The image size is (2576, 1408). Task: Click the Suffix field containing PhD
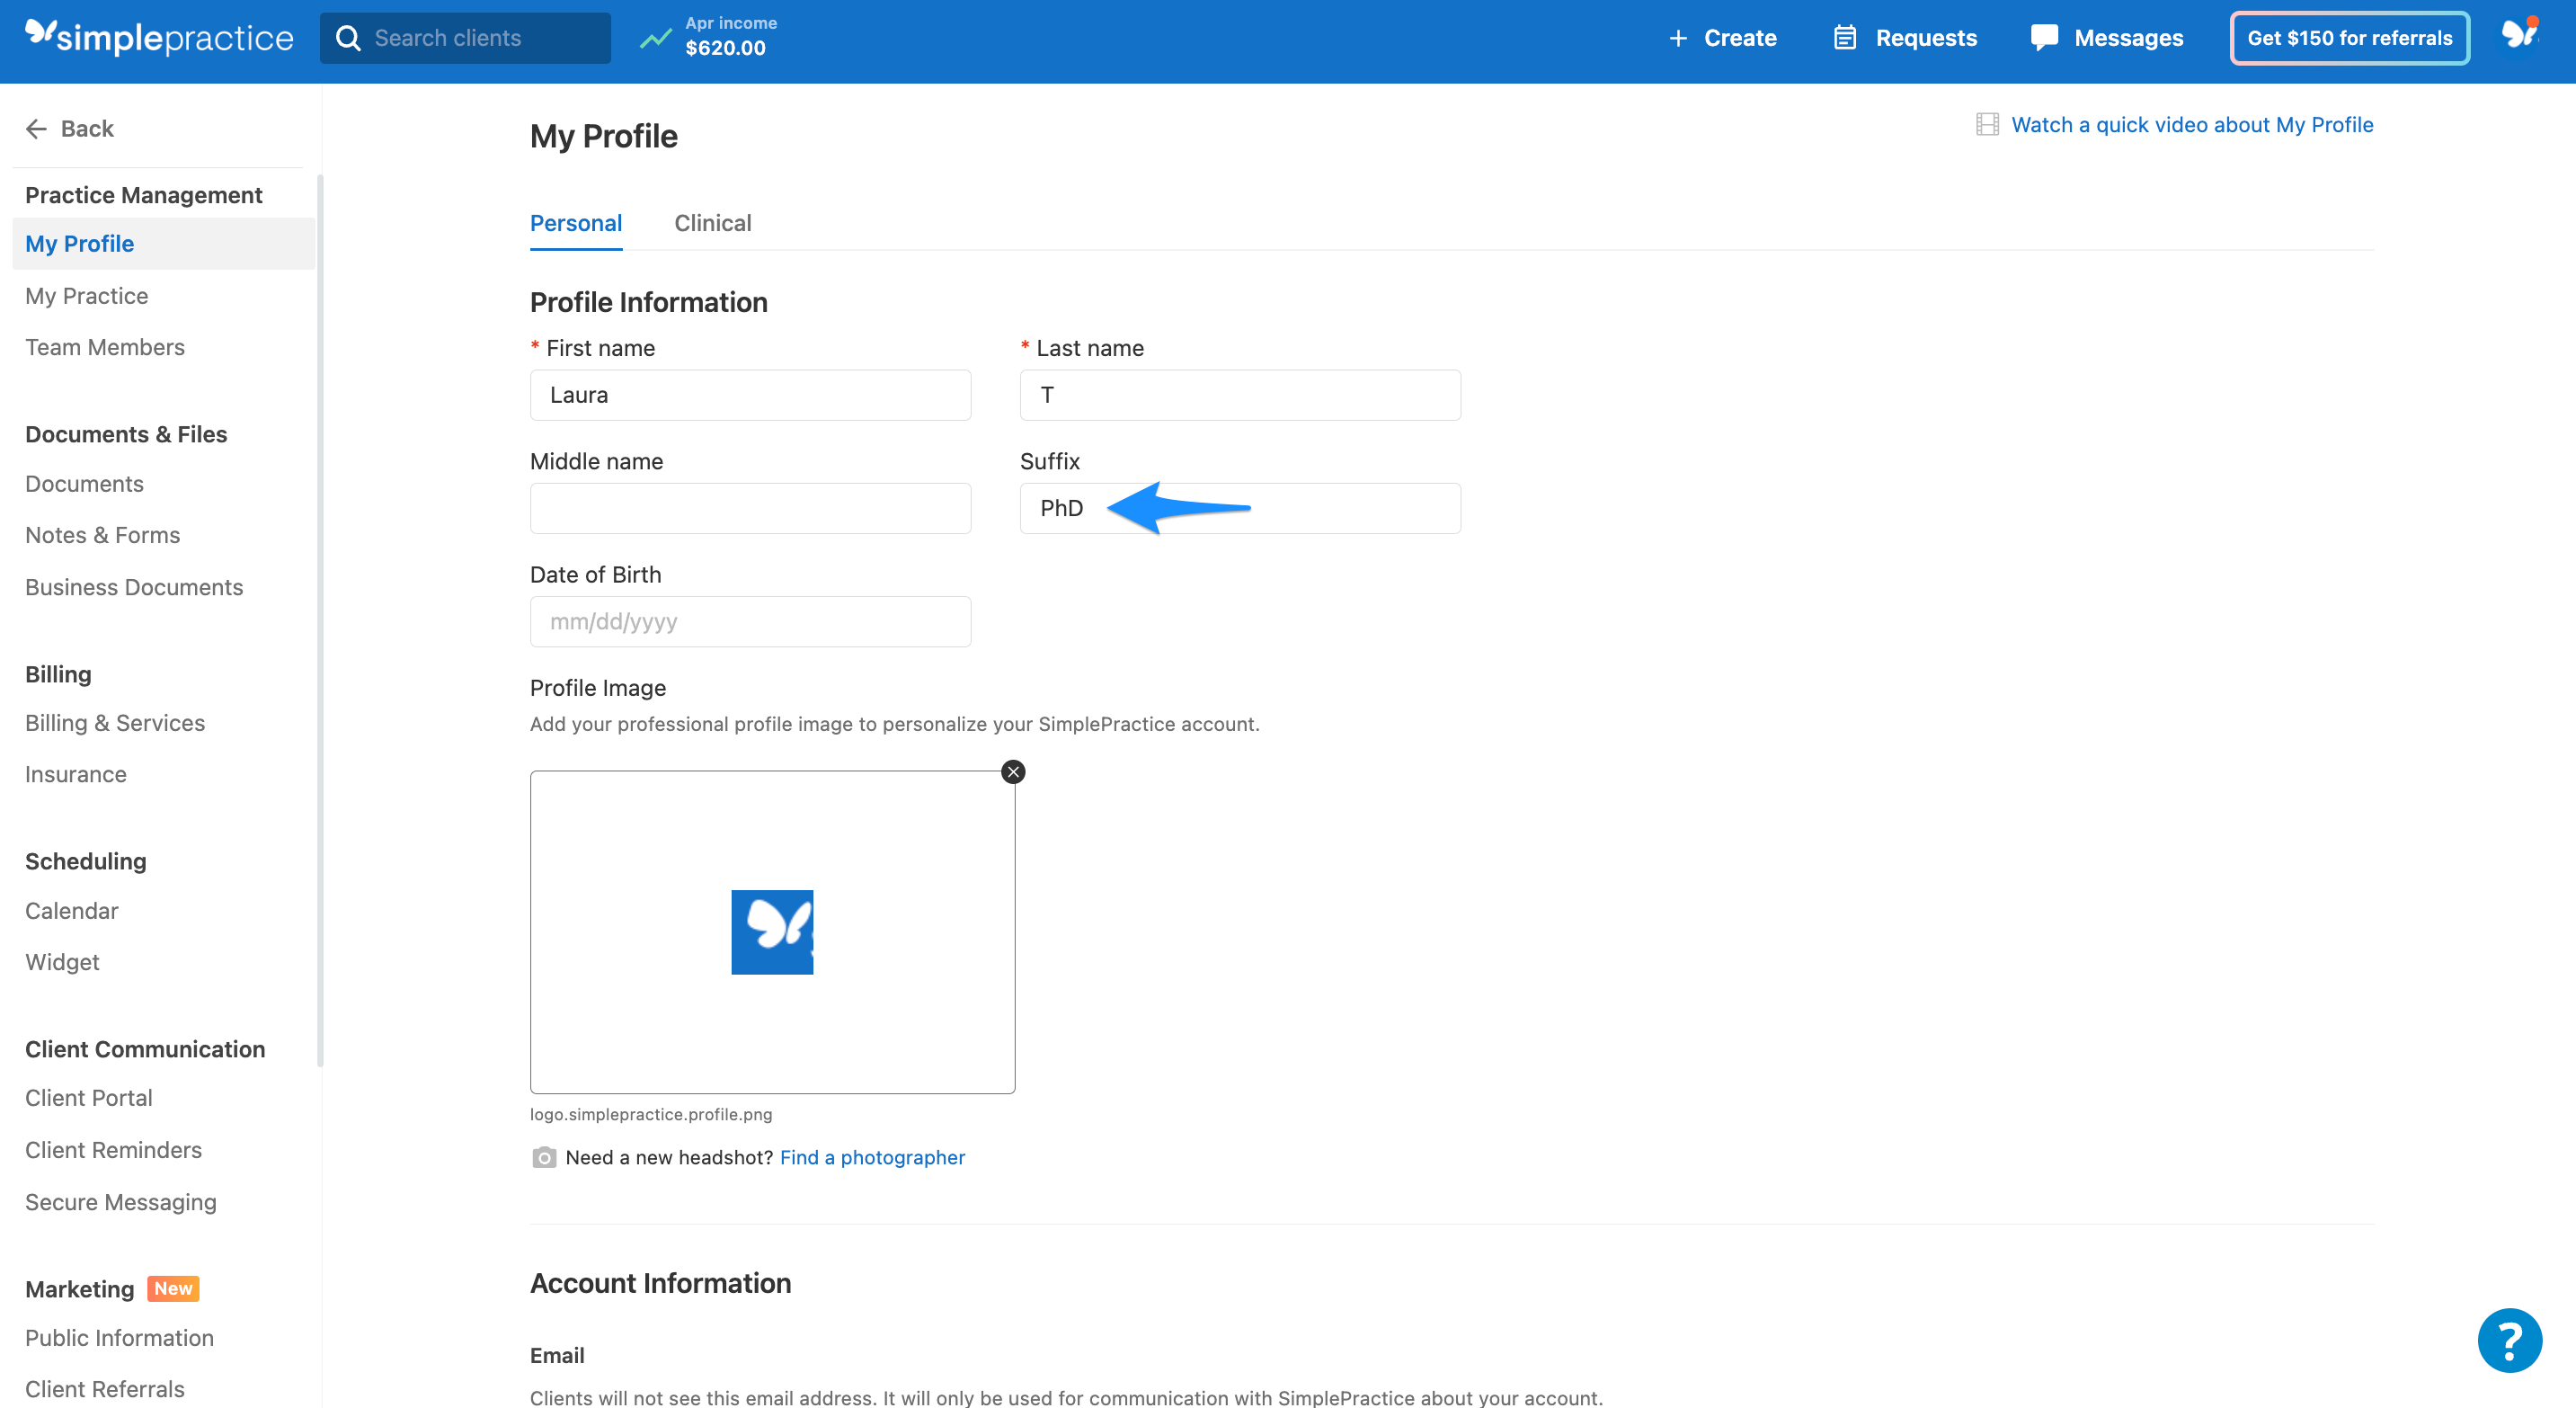1240,508
